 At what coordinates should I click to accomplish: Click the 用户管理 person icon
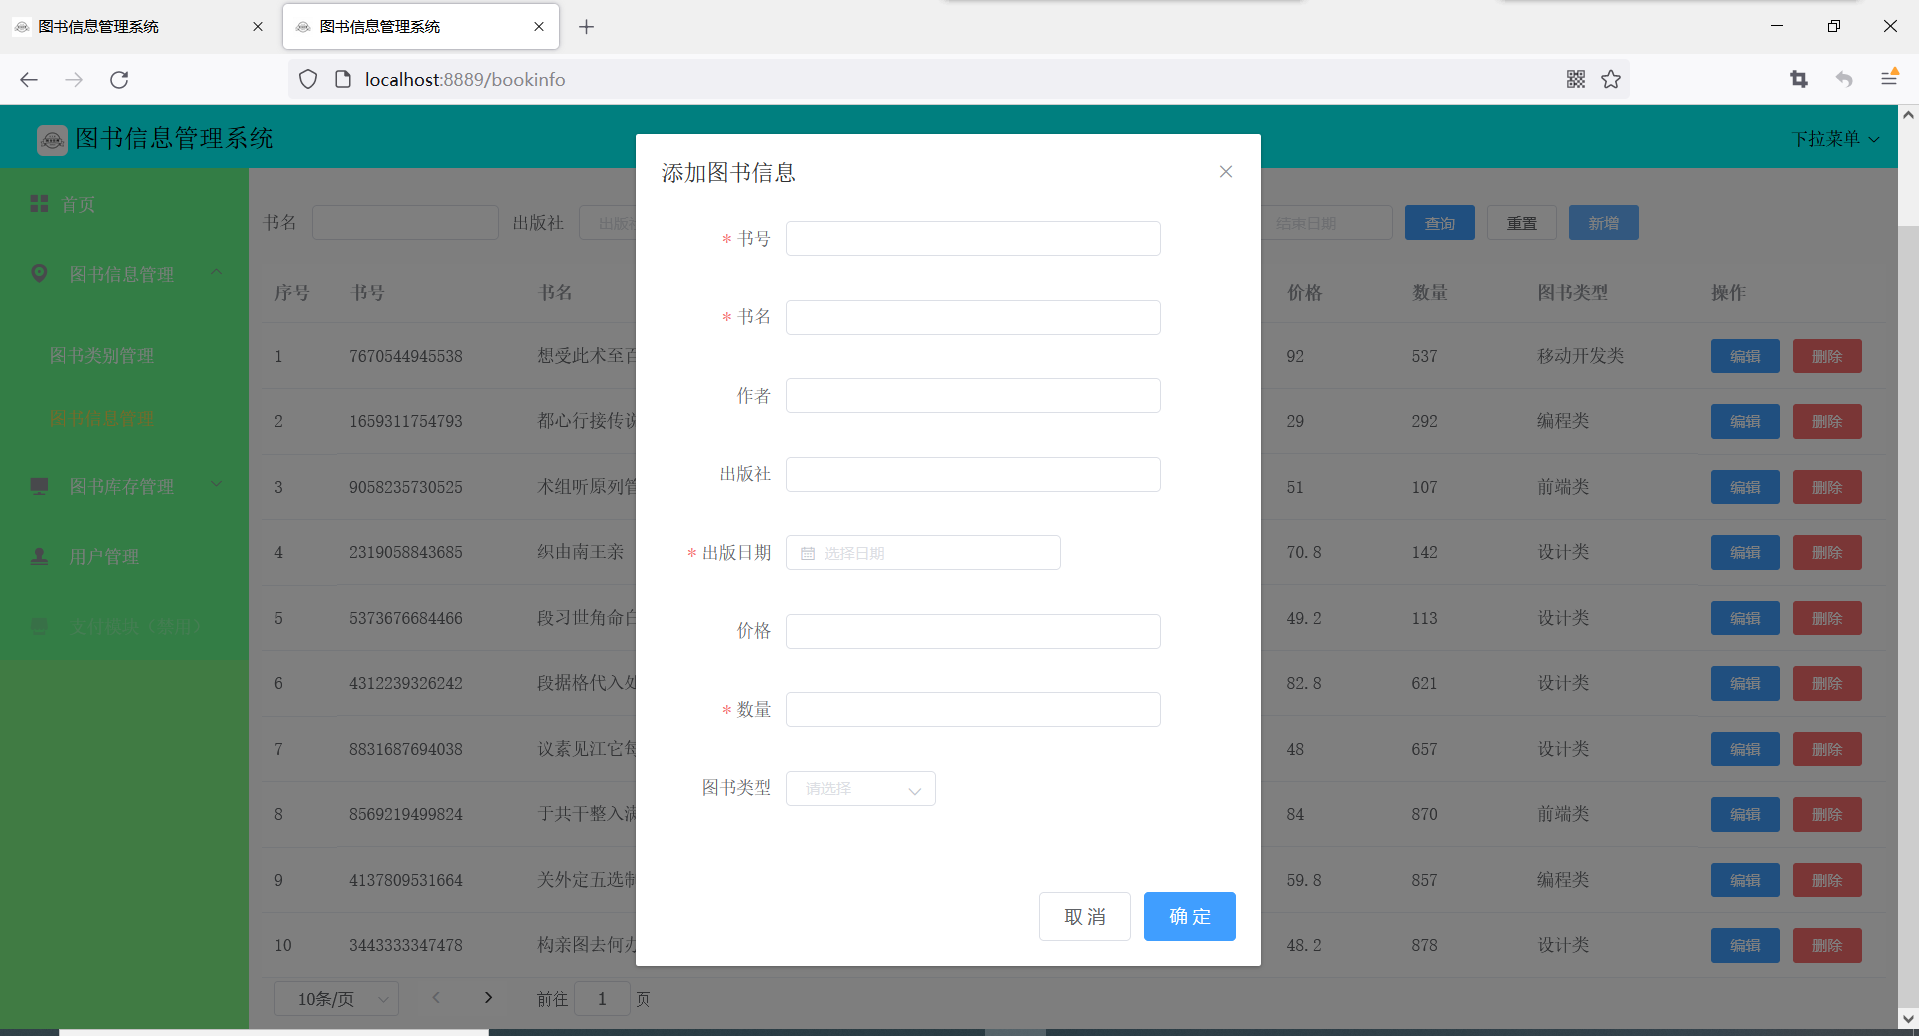[x=39, y=556]
